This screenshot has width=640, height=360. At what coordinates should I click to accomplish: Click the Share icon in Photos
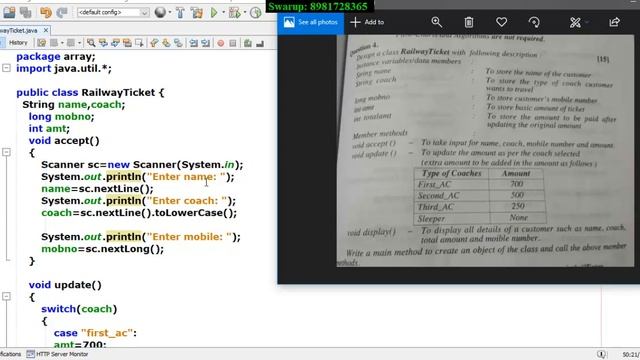click(x=614, y=22)
